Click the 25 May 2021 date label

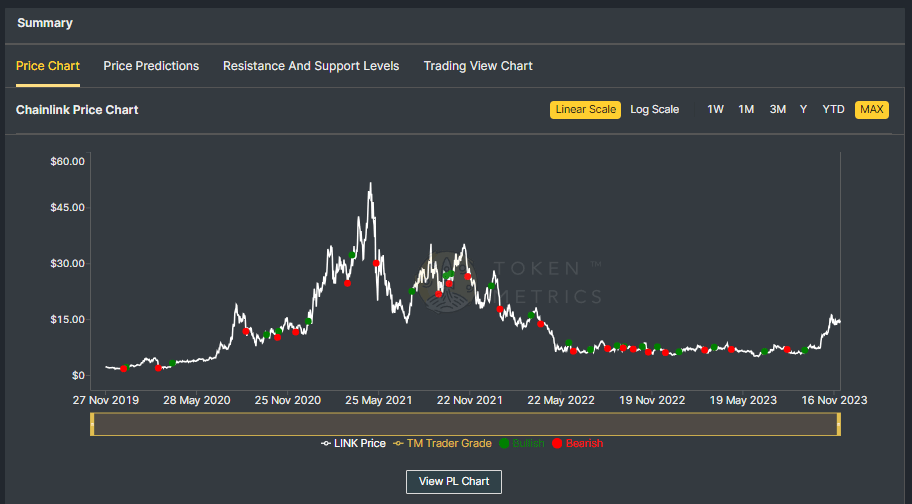click(x=379, y=400)
